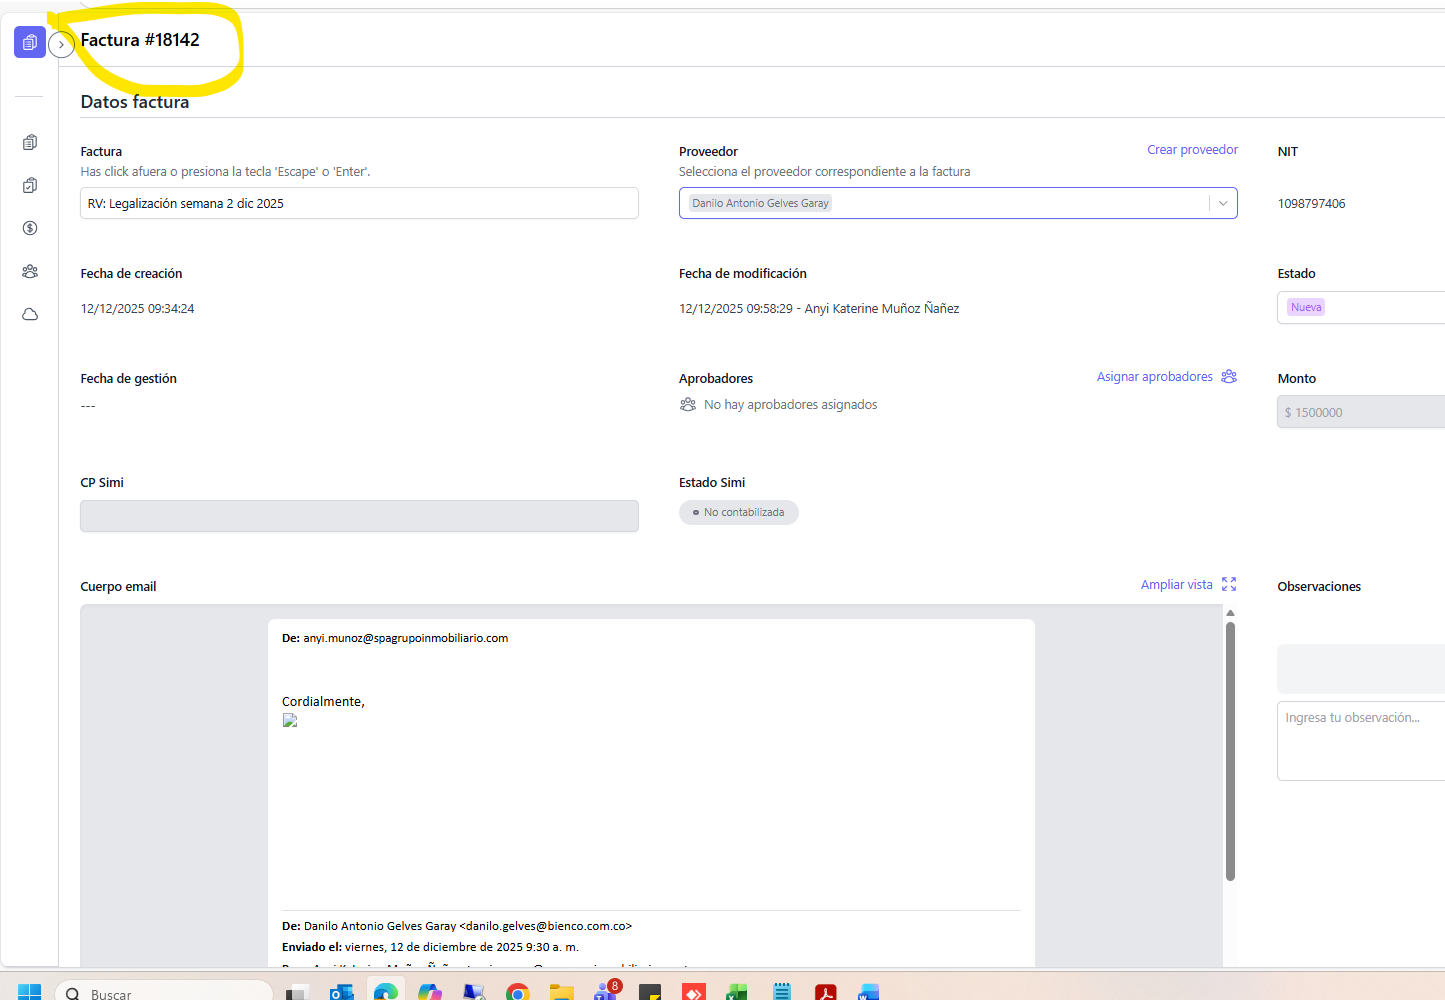Click the group icon beside Asignar aprobadores
The image size is (1445, 1000).
1229,376
